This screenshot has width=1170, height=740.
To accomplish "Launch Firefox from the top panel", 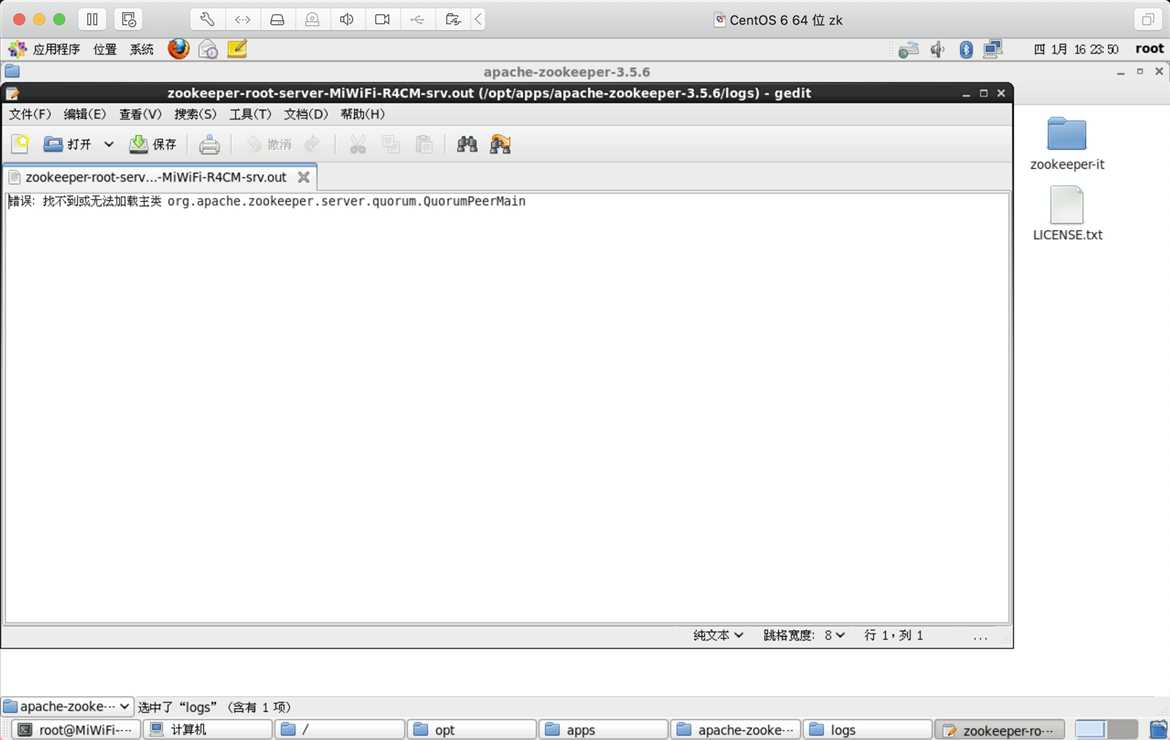I will click(x=178, y=48).
